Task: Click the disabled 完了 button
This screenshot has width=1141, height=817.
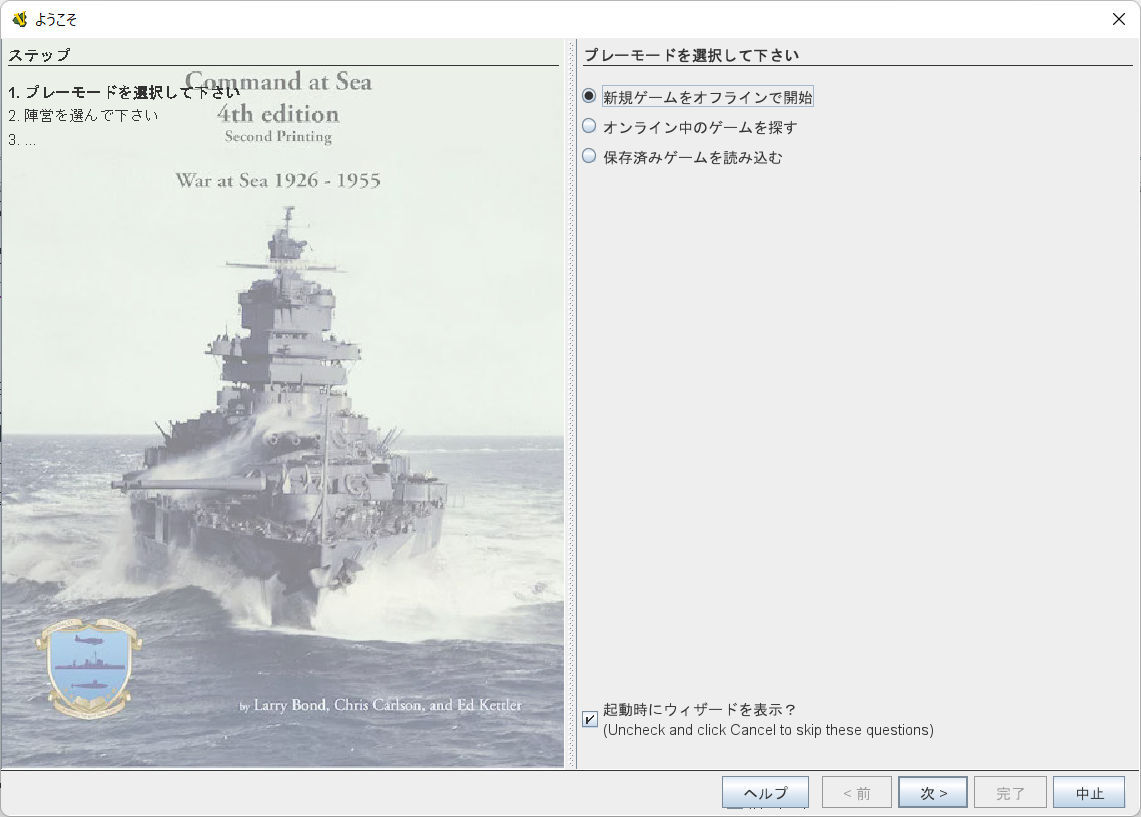Action: [x=1010, y=792]
